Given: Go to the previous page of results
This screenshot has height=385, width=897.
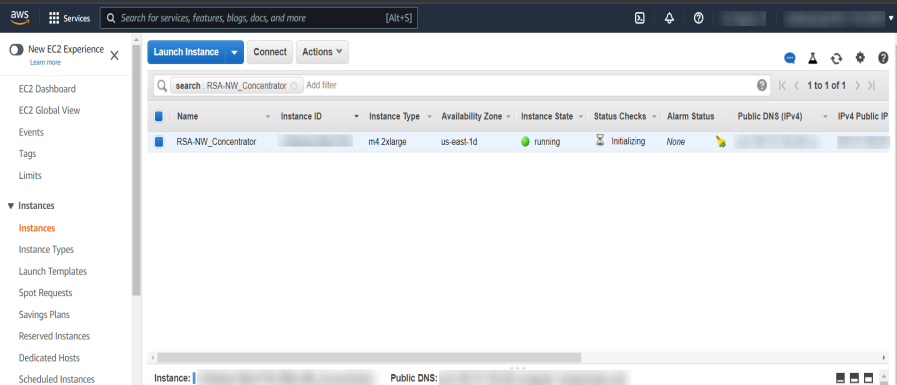Looking at the screenshot, I should pyautogui.click(x=796, y=85).
